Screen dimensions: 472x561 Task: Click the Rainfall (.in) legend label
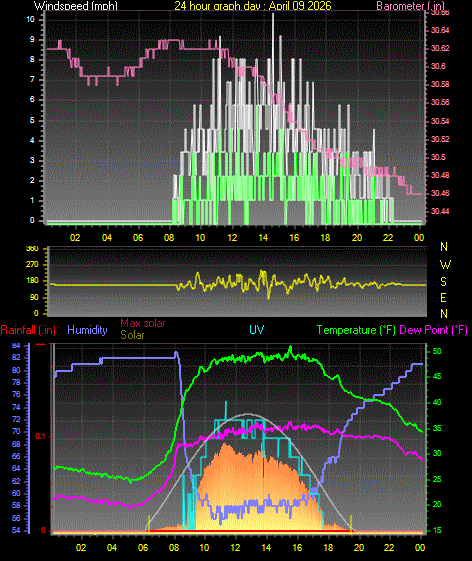pyautogui.click(x=28, y=330)
